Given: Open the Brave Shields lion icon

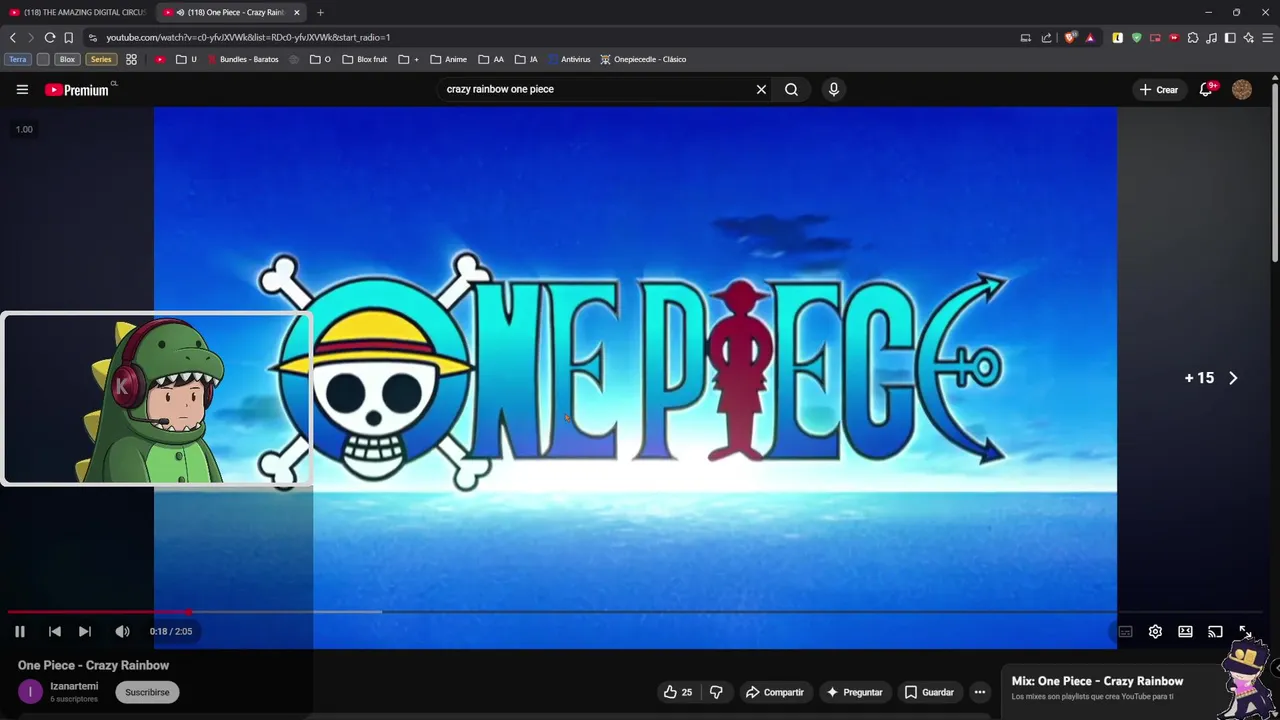Looking at the screenshot, I should (1070, 37).
